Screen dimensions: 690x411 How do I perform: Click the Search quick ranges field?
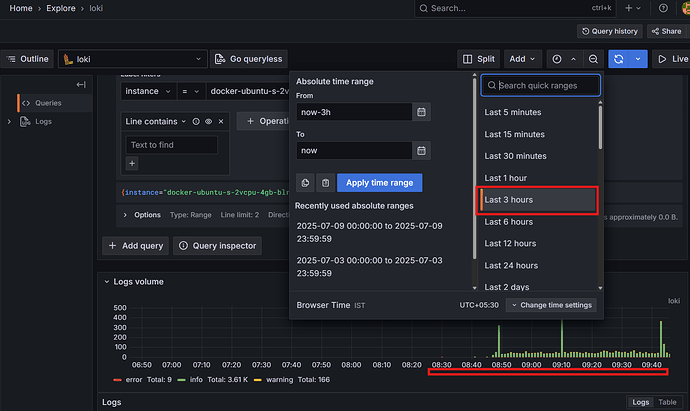541,85
